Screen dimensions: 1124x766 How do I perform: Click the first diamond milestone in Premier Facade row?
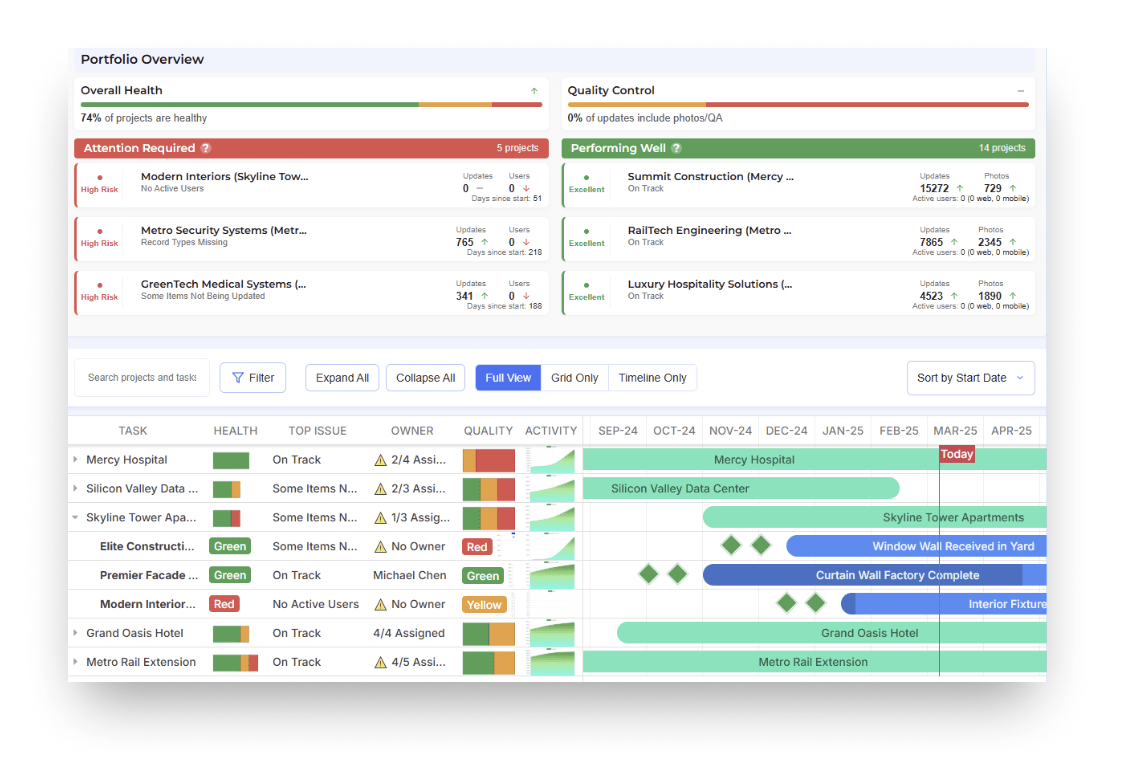[x=648, y=574]
